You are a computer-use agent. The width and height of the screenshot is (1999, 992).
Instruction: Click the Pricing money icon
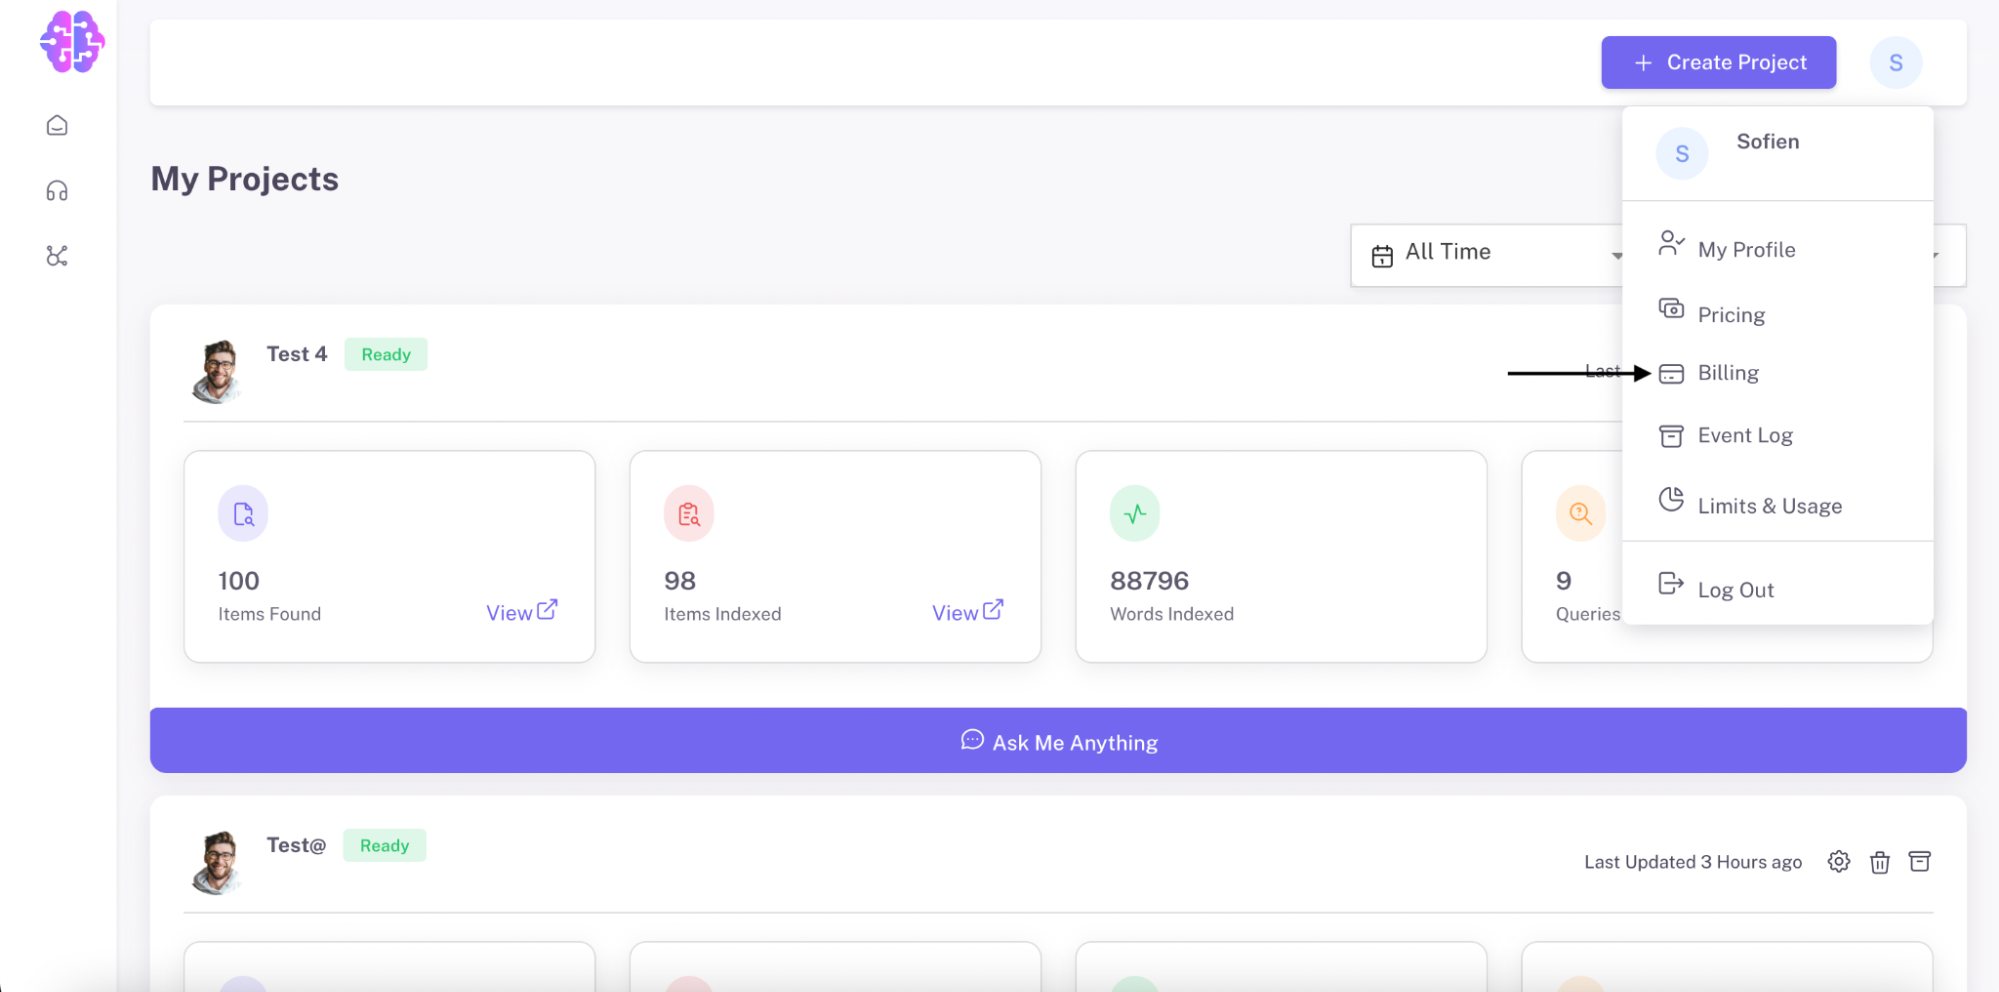coord(1671,308)
